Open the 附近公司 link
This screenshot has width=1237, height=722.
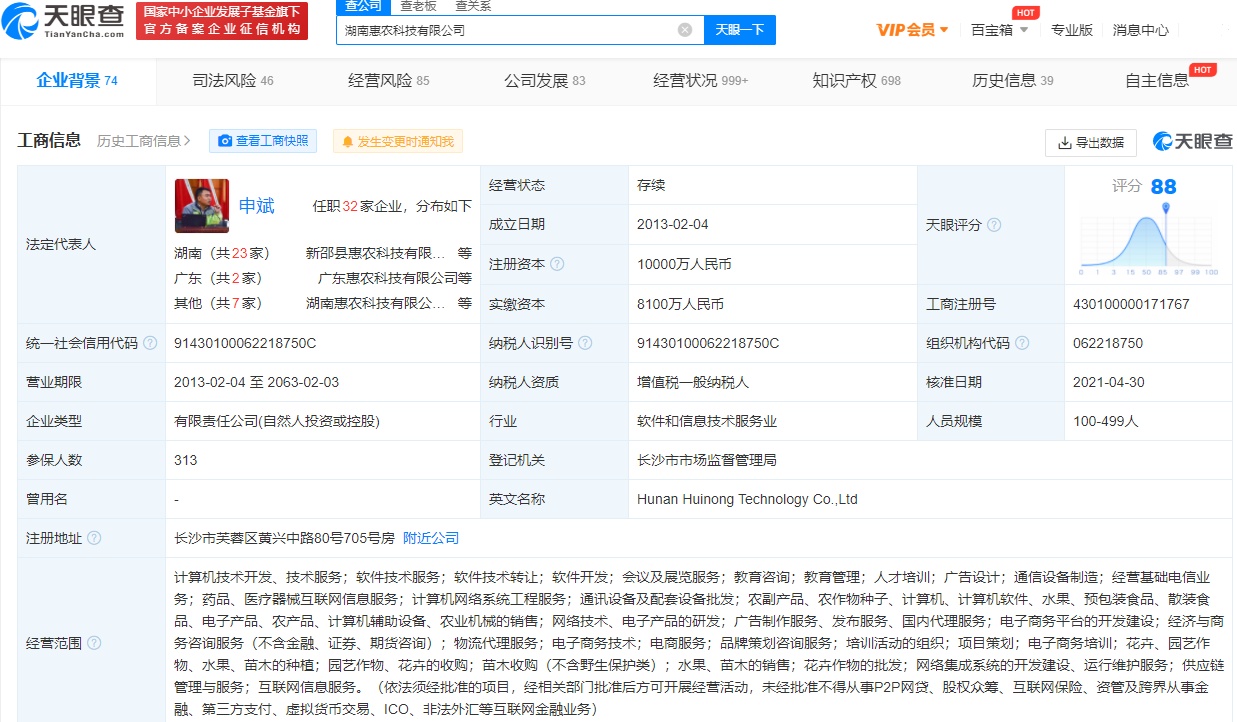click(x=431, y=538)
